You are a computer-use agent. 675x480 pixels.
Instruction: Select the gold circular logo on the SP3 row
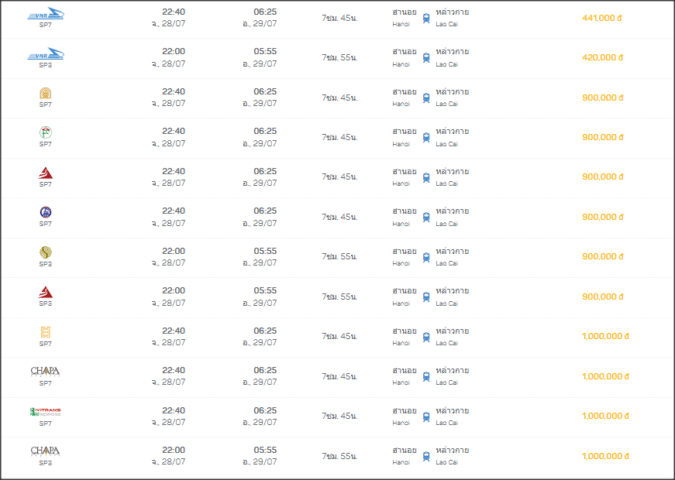[x=45, y=252]
